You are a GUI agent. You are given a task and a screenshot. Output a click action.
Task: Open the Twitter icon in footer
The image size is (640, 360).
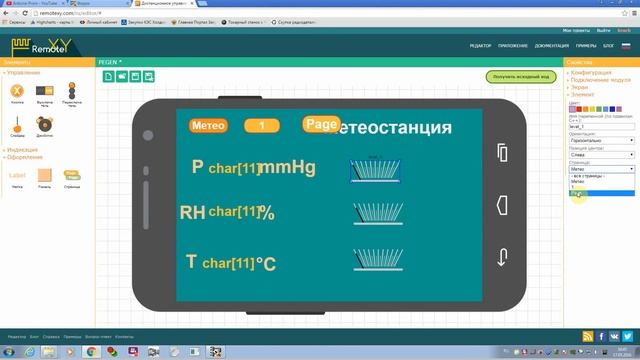click(x=628, y=336)
